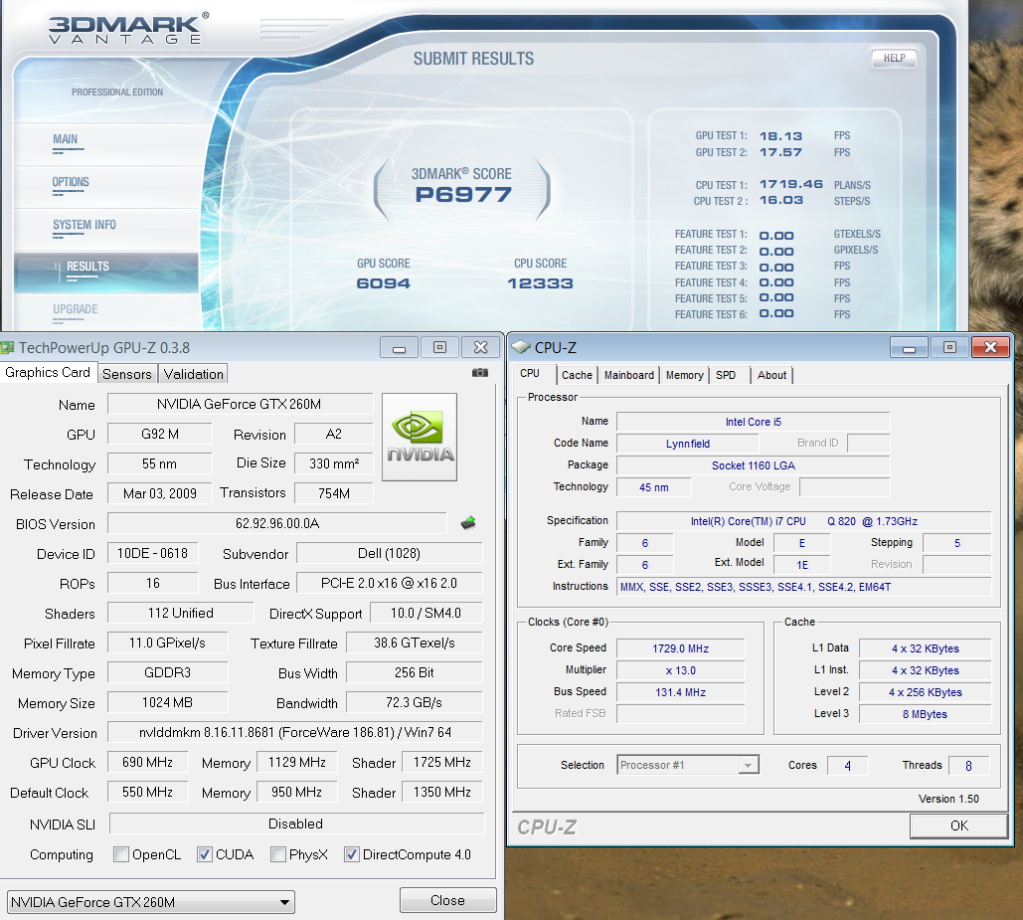Open the Cache tab in CPU-Z
The width and height of the screenshot is (1023, 920).
577,375
